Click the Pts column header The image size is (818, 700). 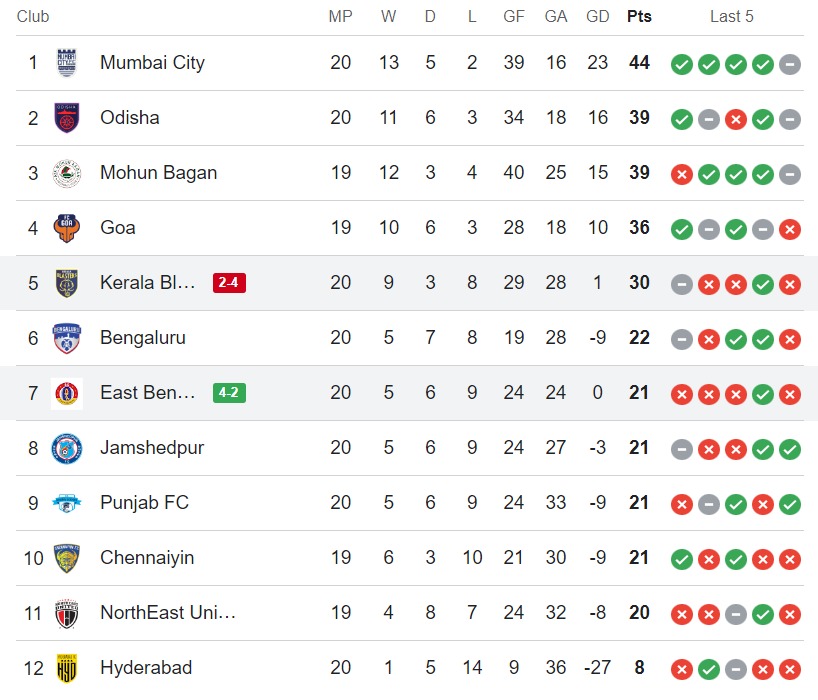(639, 17)
